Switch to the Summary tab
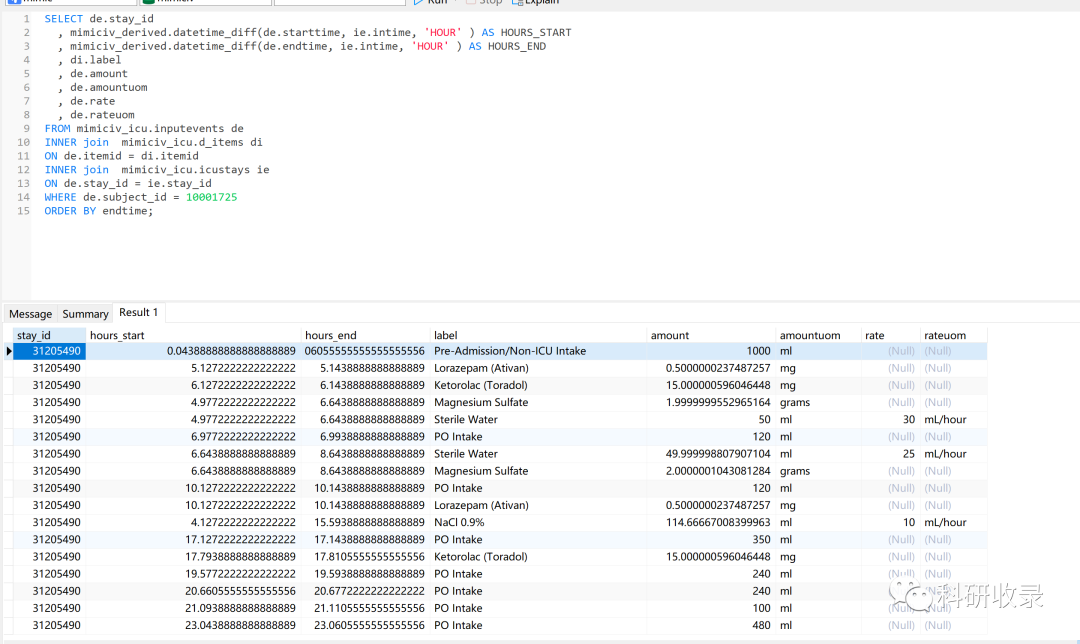The height and width of the screenshot is (644, 1080). [85, 313]
